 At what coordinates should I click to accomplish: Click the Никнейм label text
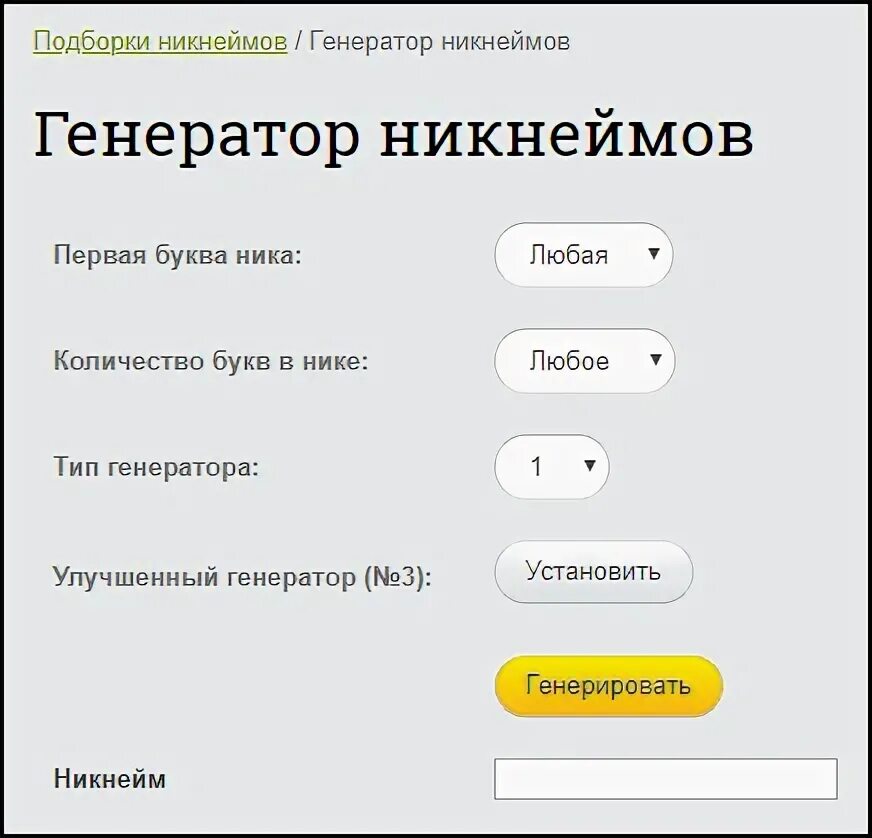[110, 779]
